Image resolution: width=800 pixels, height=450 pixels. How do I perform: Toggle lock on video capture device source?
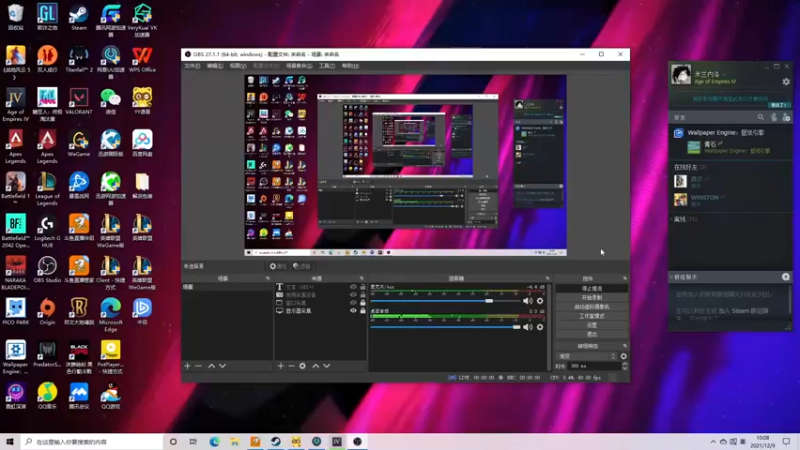[363, 294]
